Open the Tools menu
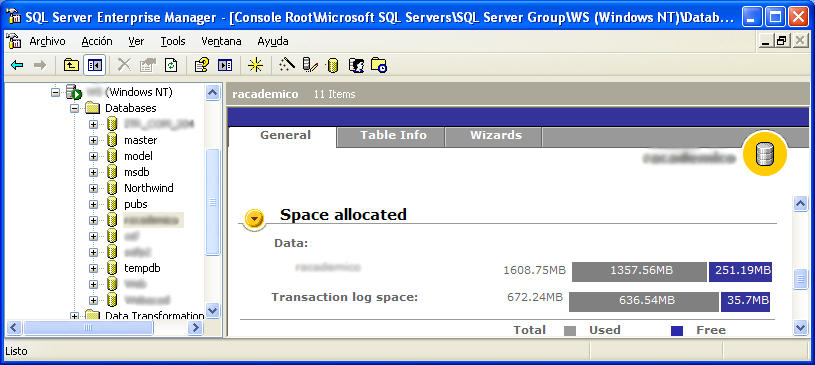815x365 pixels. coord(173,41)
